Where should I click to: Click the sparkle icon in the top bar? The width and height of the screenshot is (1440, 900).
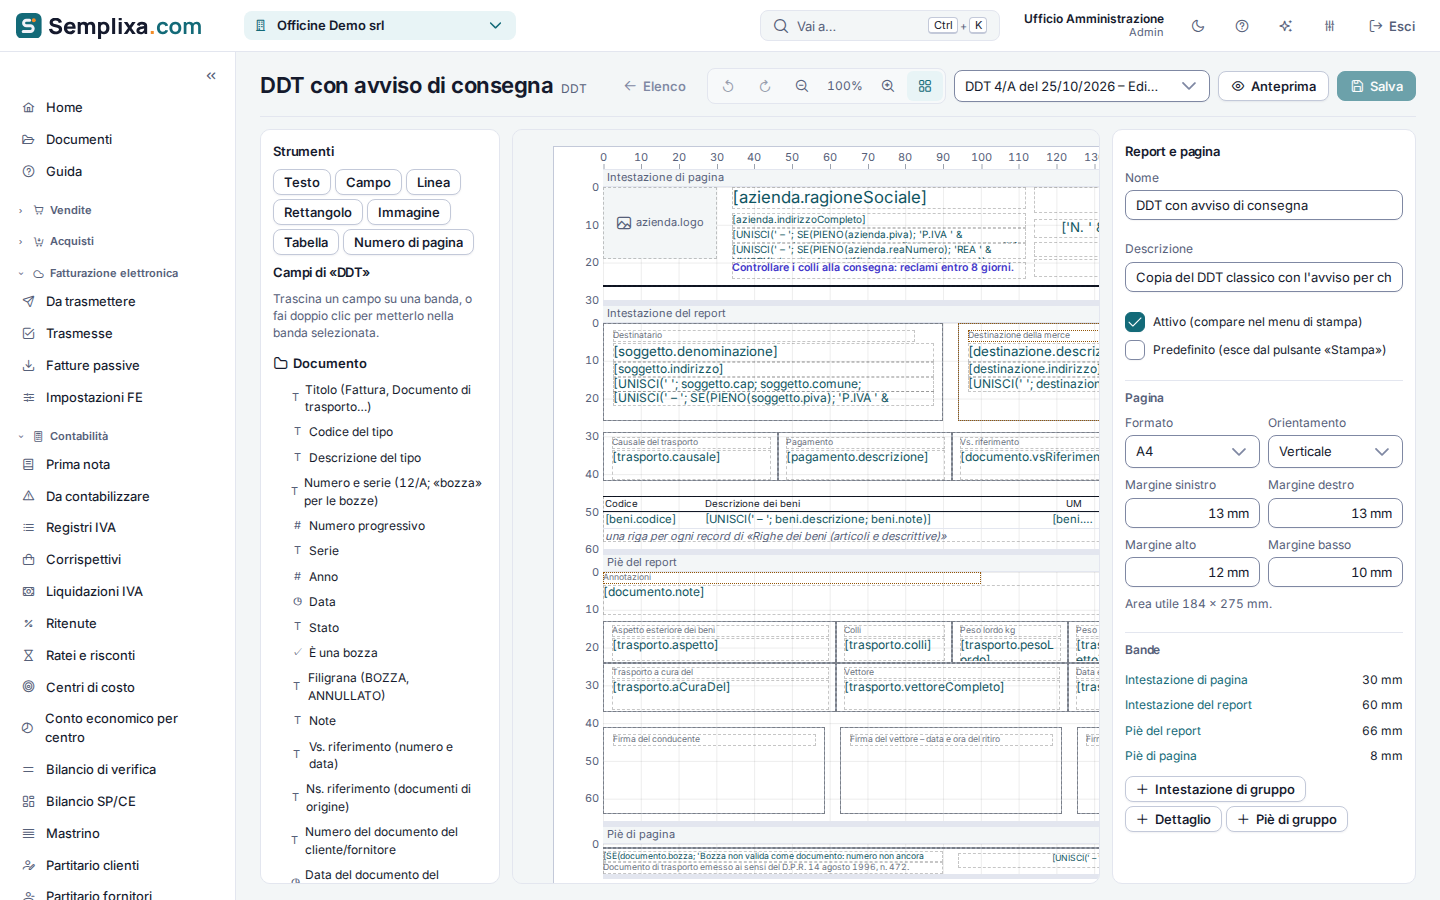point(1286,26)
